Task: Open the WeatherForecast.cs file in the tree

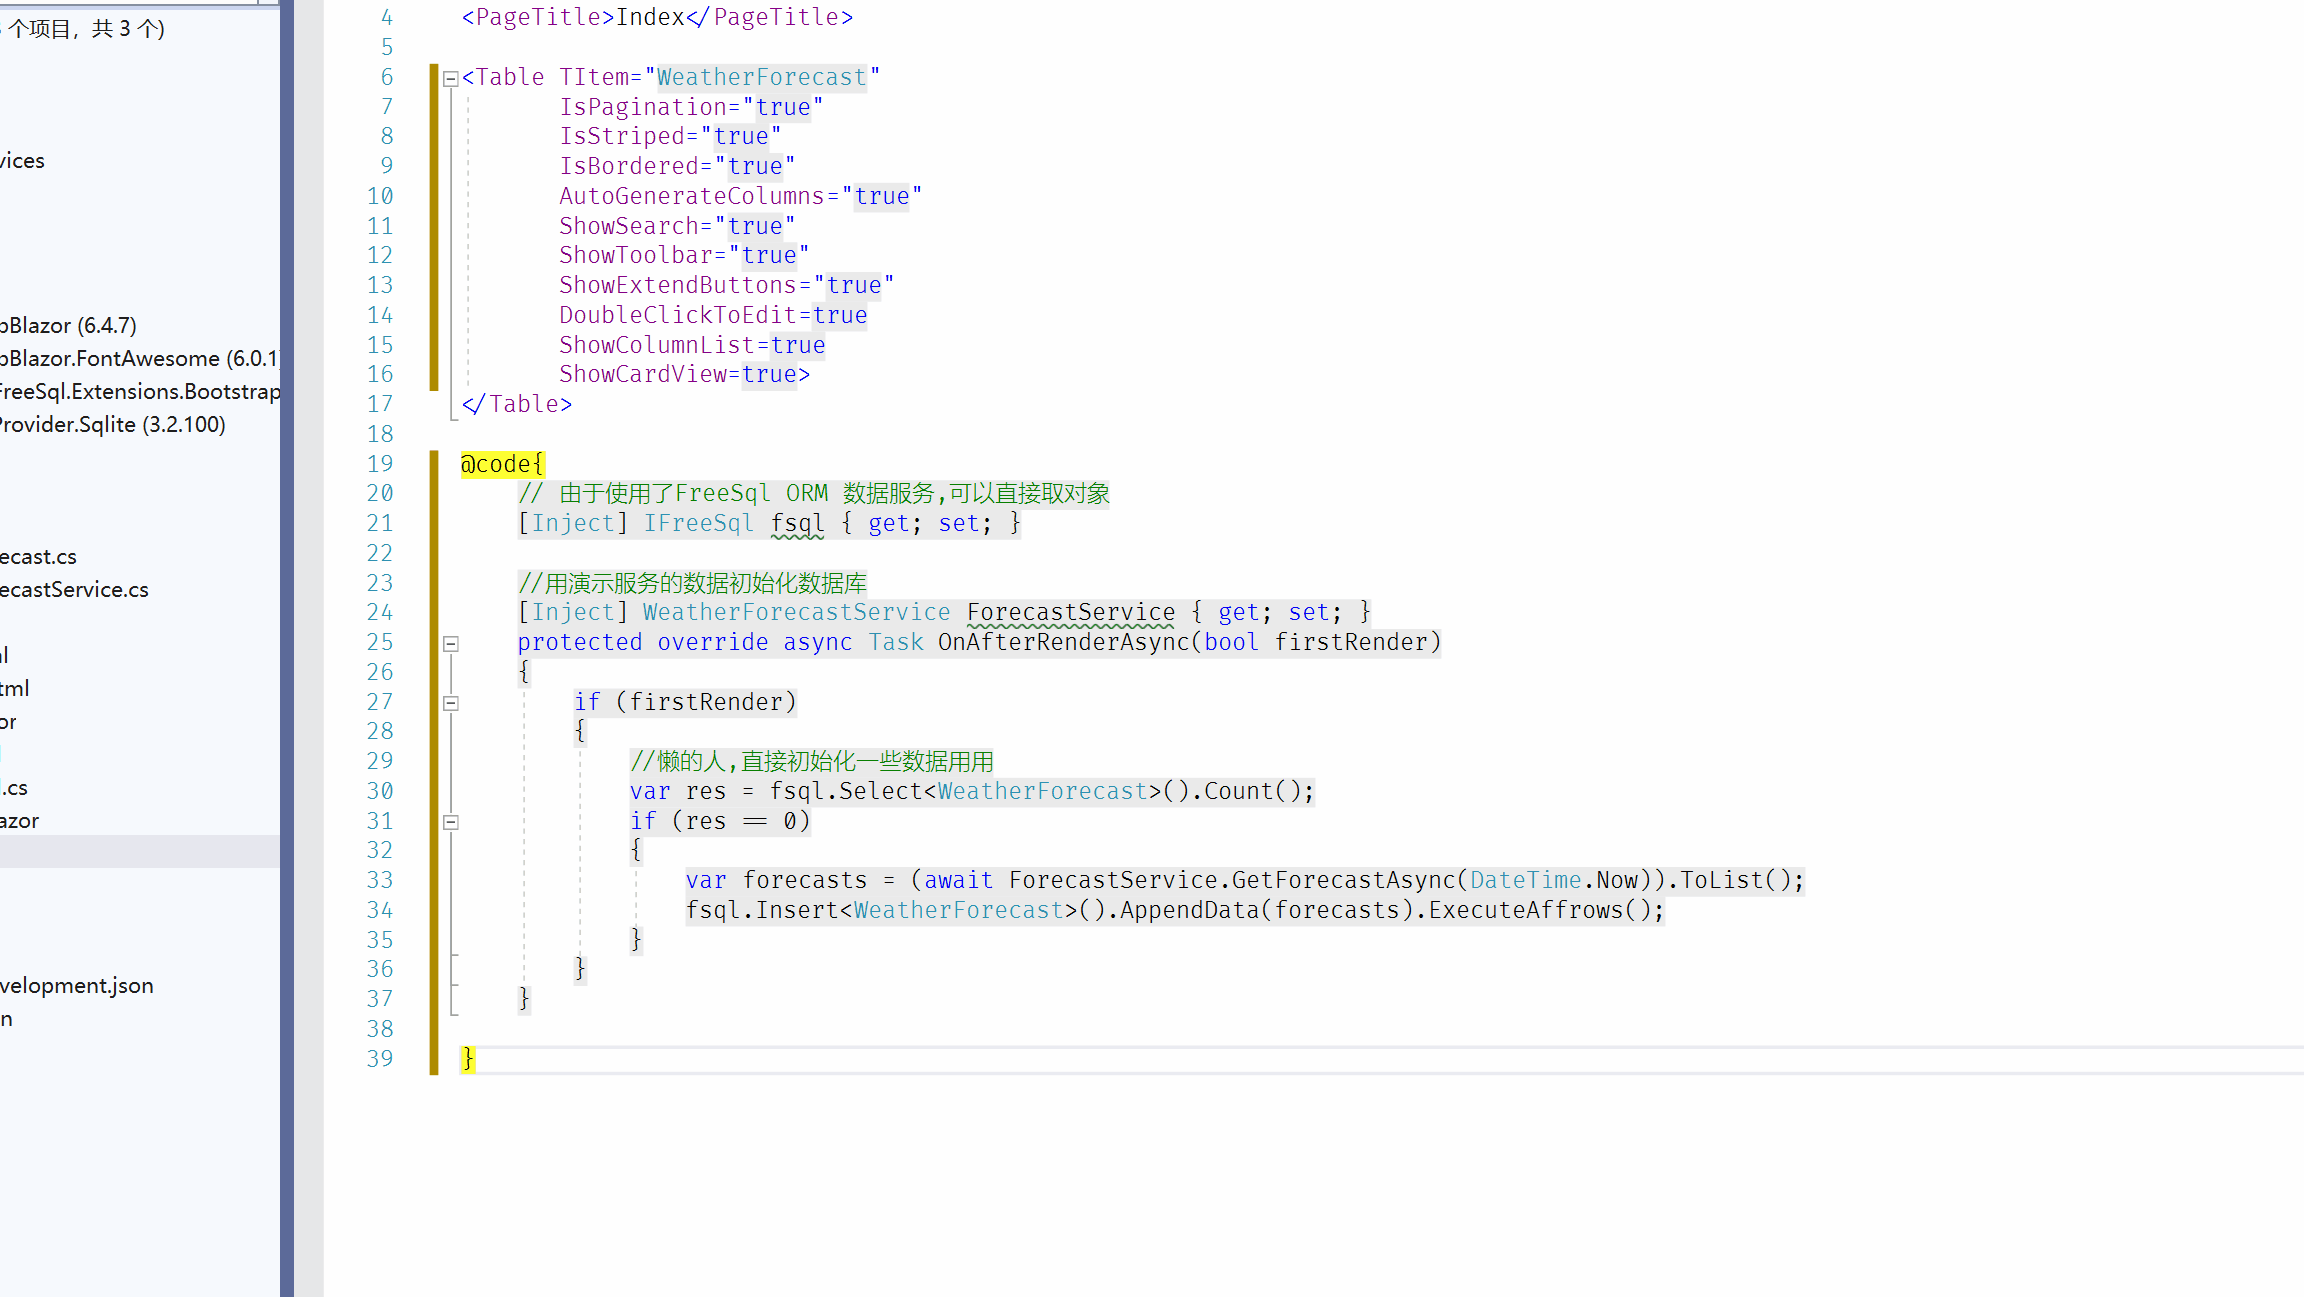Action: (38, 556)
